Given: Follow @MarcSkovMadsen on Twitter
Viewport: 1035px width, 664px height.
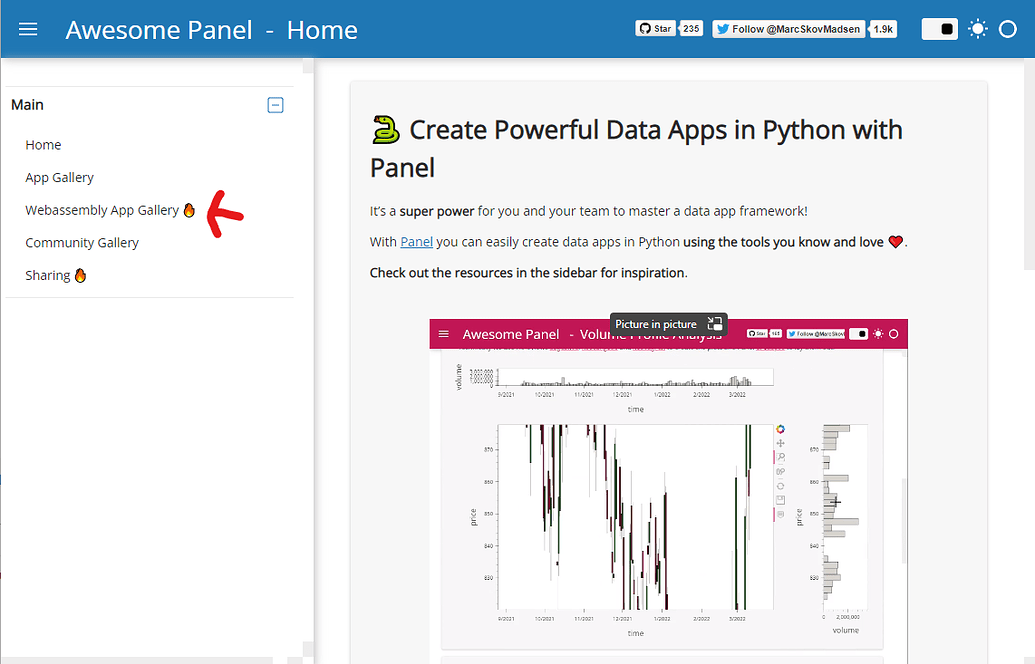Looking at the screenshot, I should pos(789,28).
